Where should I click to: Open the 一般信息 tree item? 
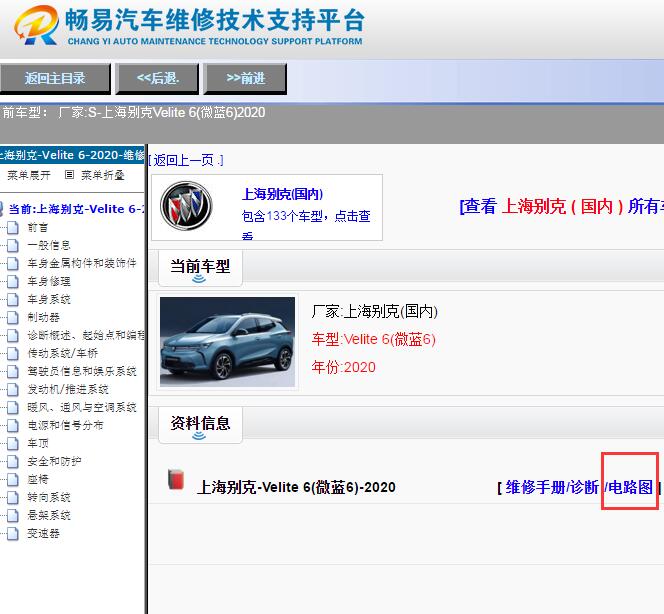click(49, 246)
